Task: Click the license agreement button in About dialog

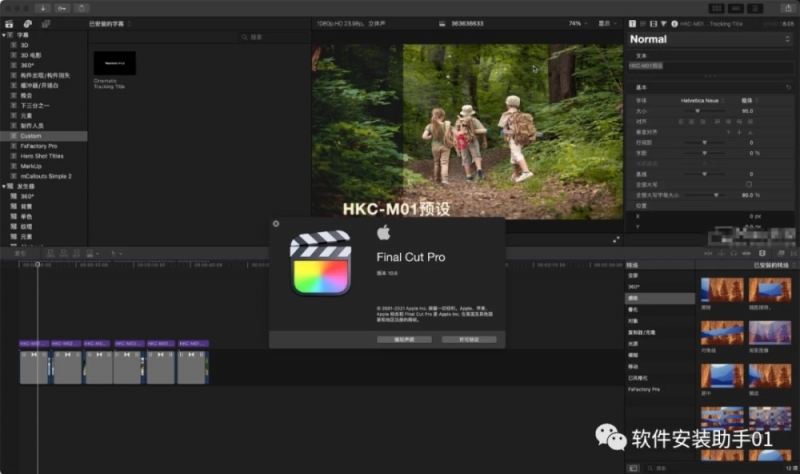Action: point(469,339)
